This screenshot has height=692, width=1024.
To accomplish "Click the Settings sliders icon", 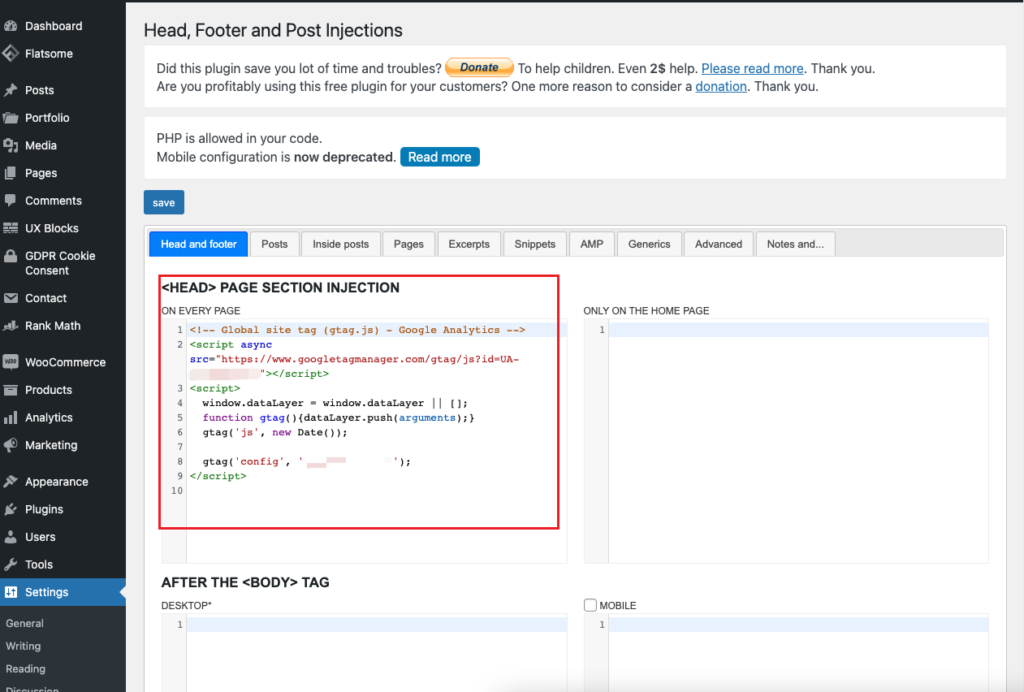I will click(x=10, y=592).
